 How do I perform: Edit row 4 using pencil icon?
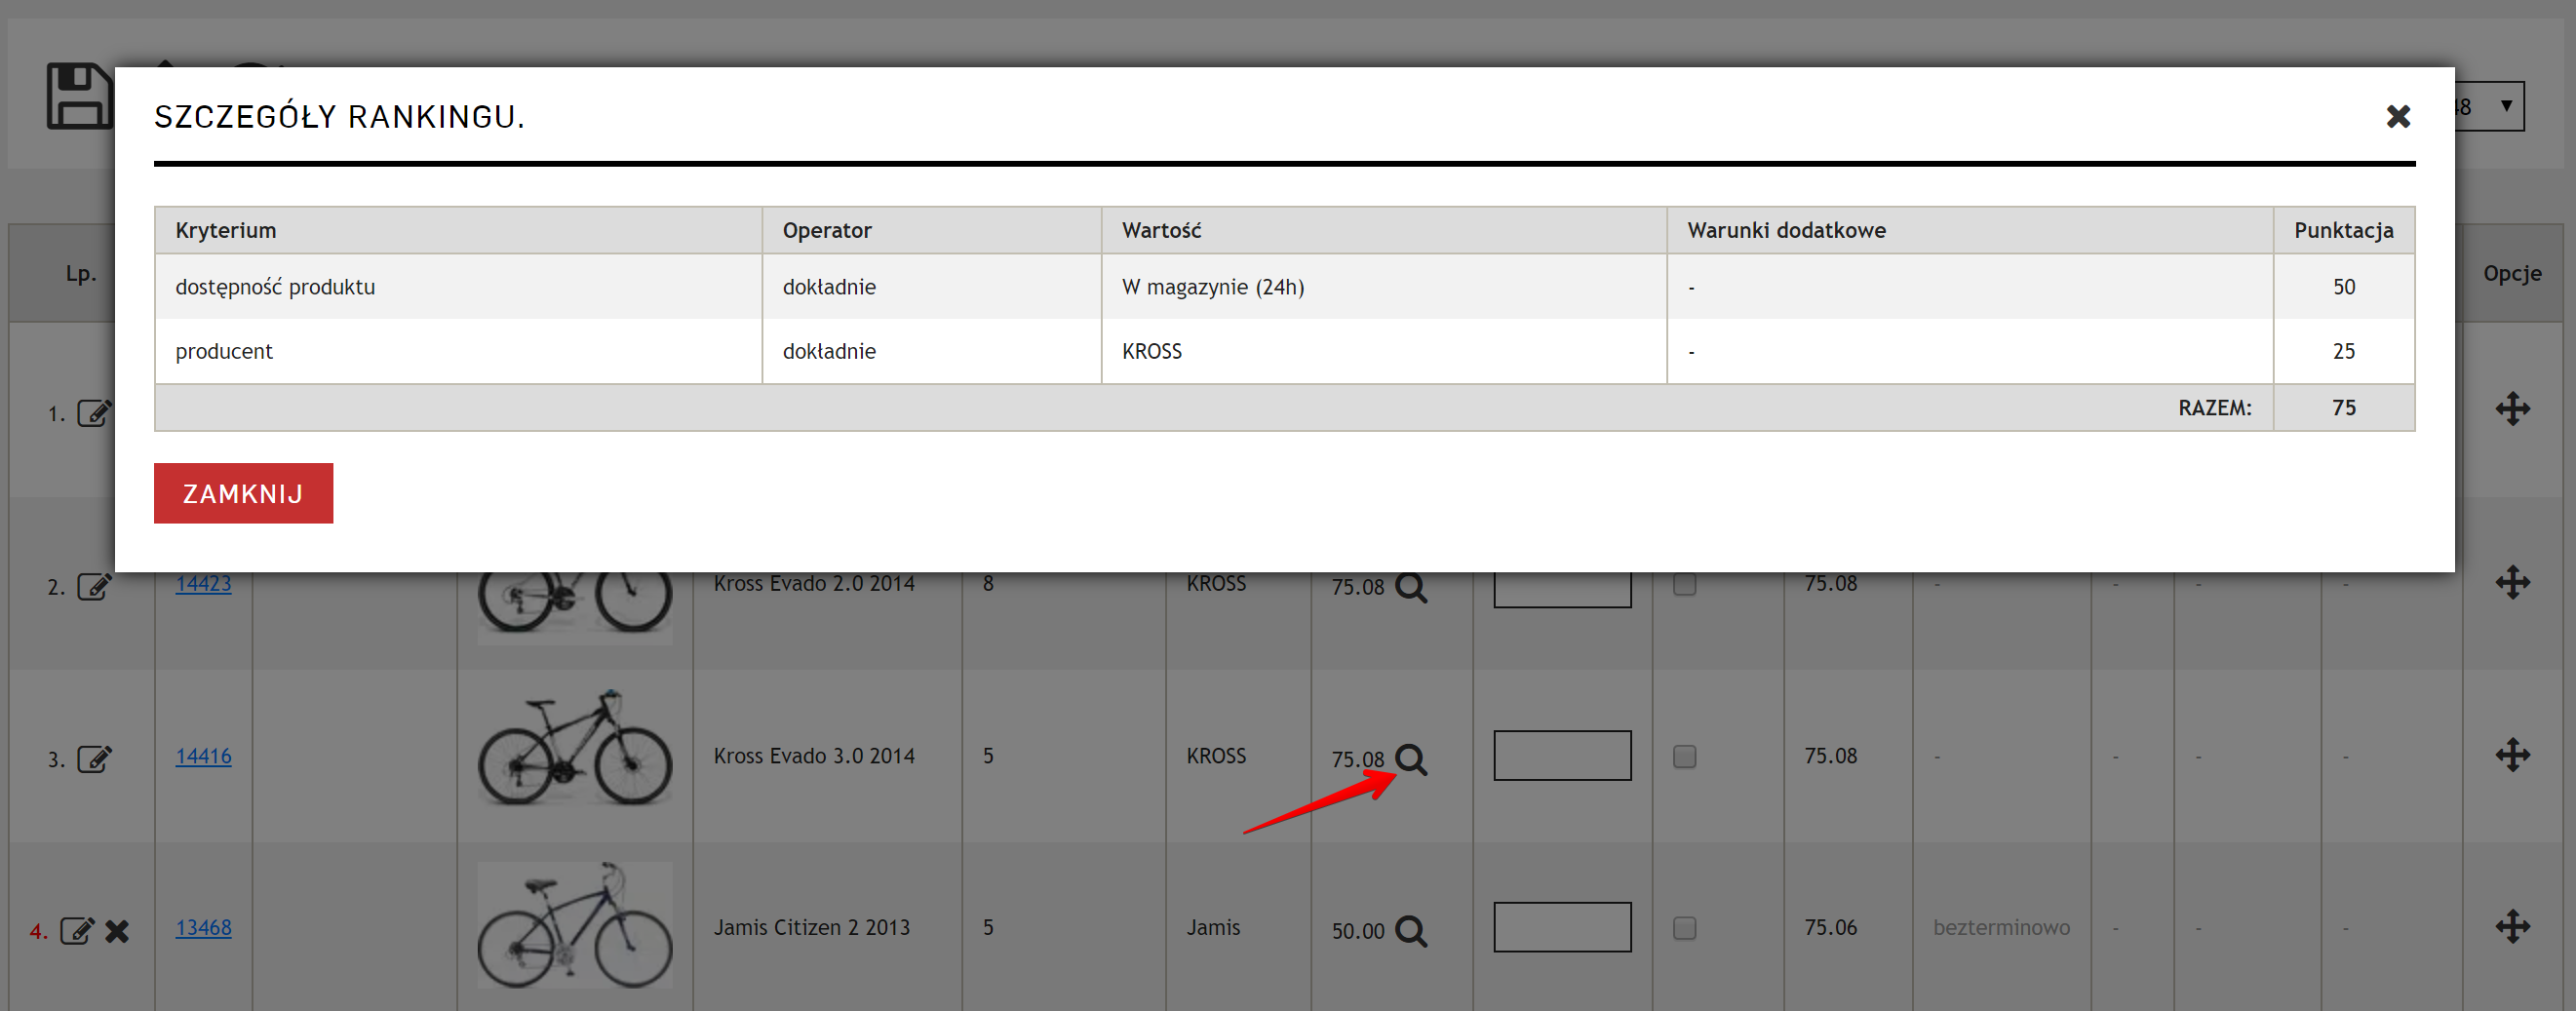[77, 931]
